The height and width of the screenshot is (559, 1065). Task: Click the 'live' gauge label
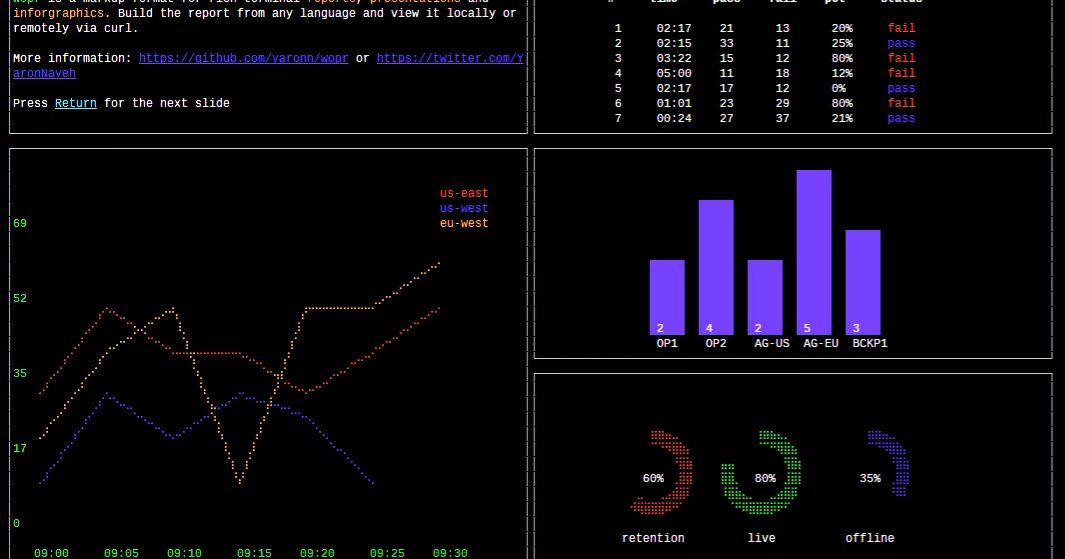[761, 538]
